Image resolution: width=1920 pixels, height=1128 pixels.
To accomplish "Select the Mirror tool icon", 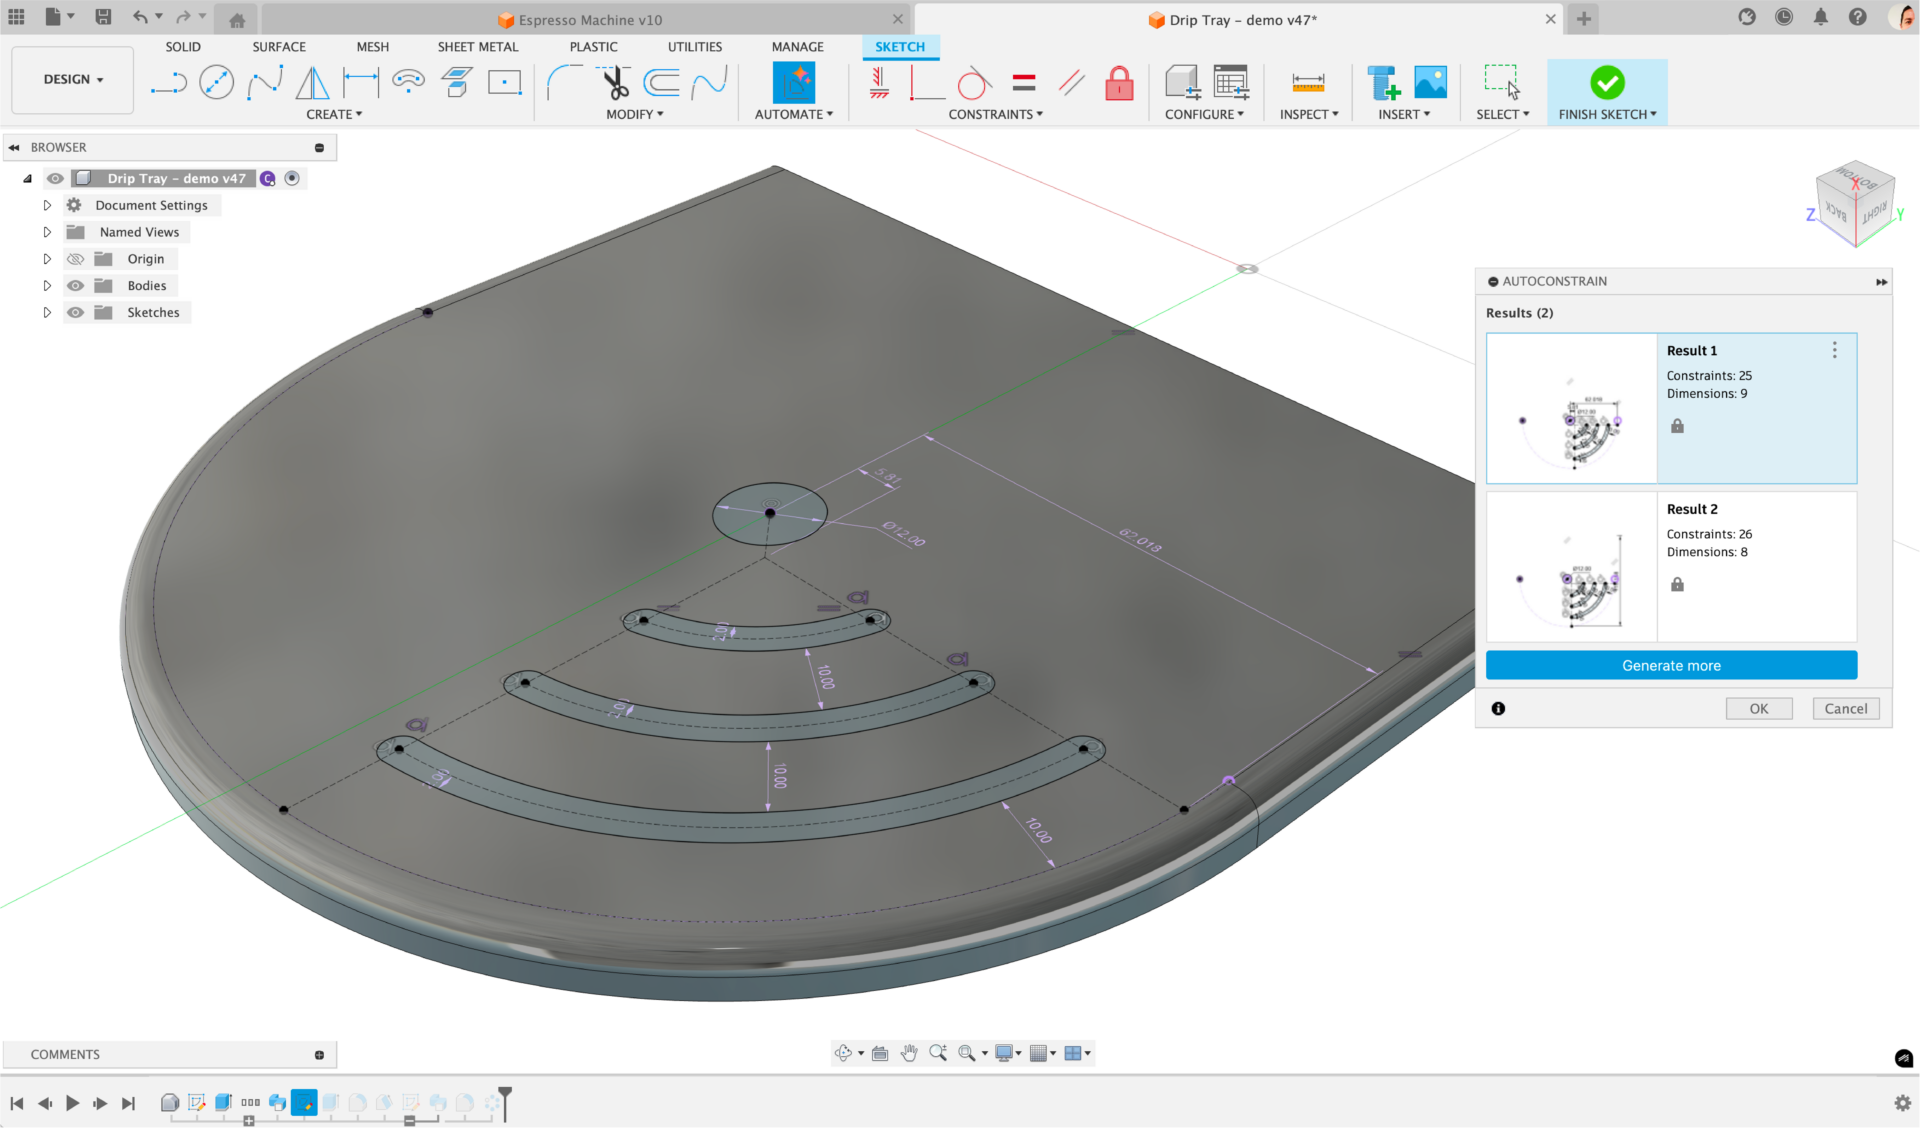I will pos(312,83).
